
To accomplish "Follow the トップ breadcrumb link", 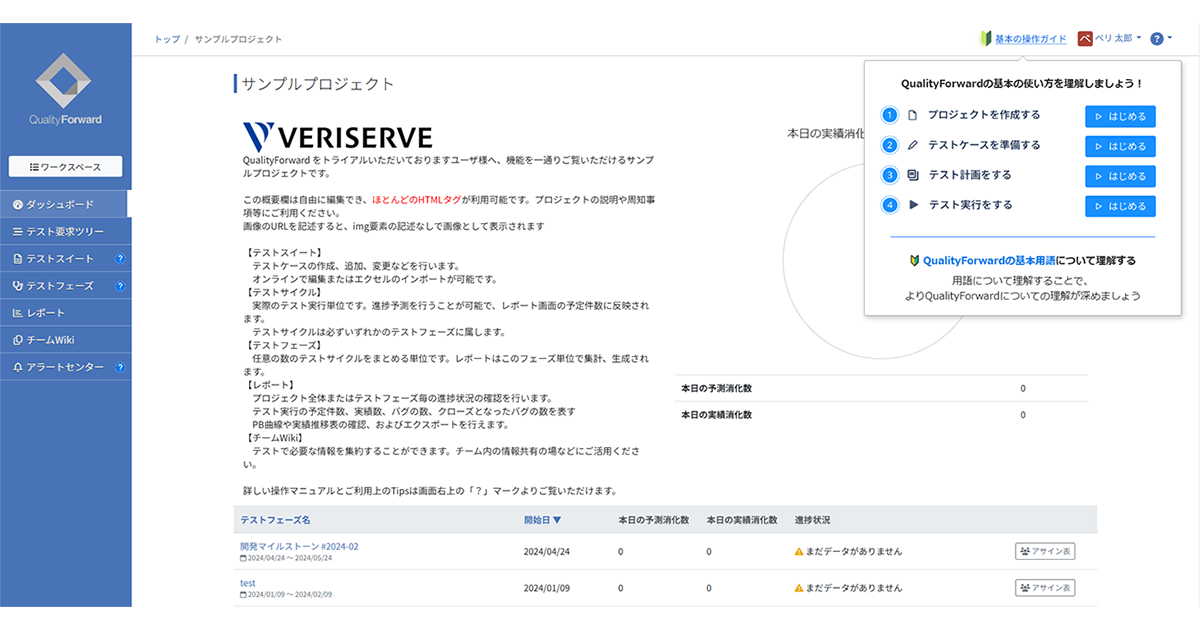I will click(x=167, y=39).
